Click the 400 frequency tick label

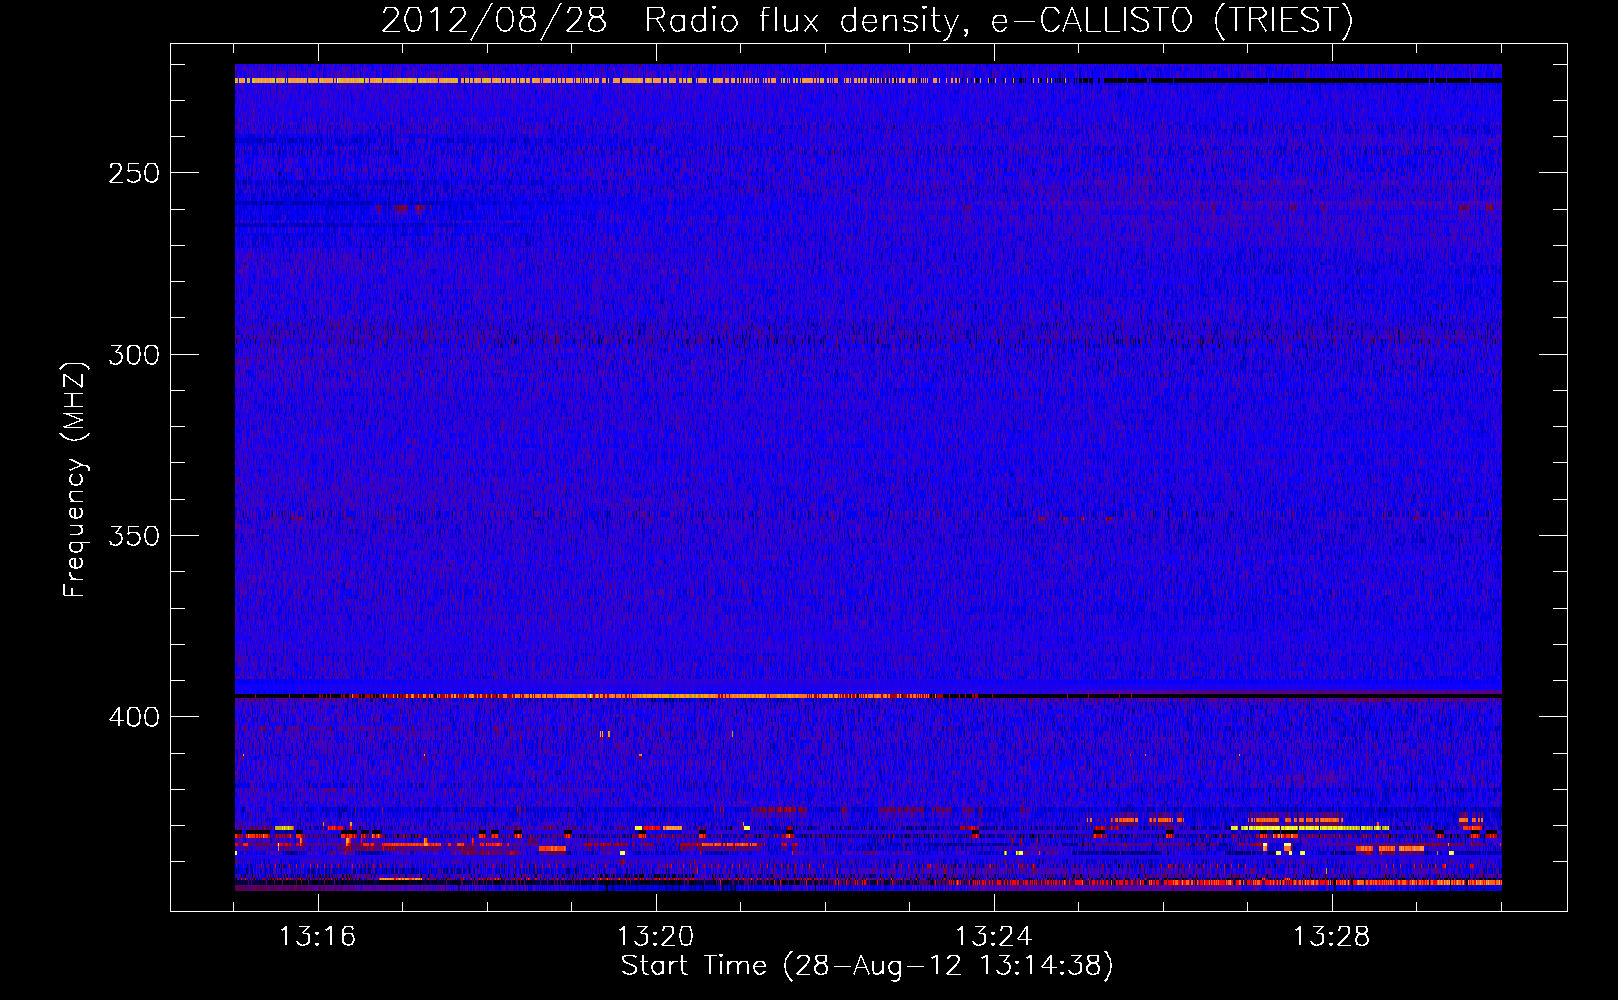pos(134,717)
